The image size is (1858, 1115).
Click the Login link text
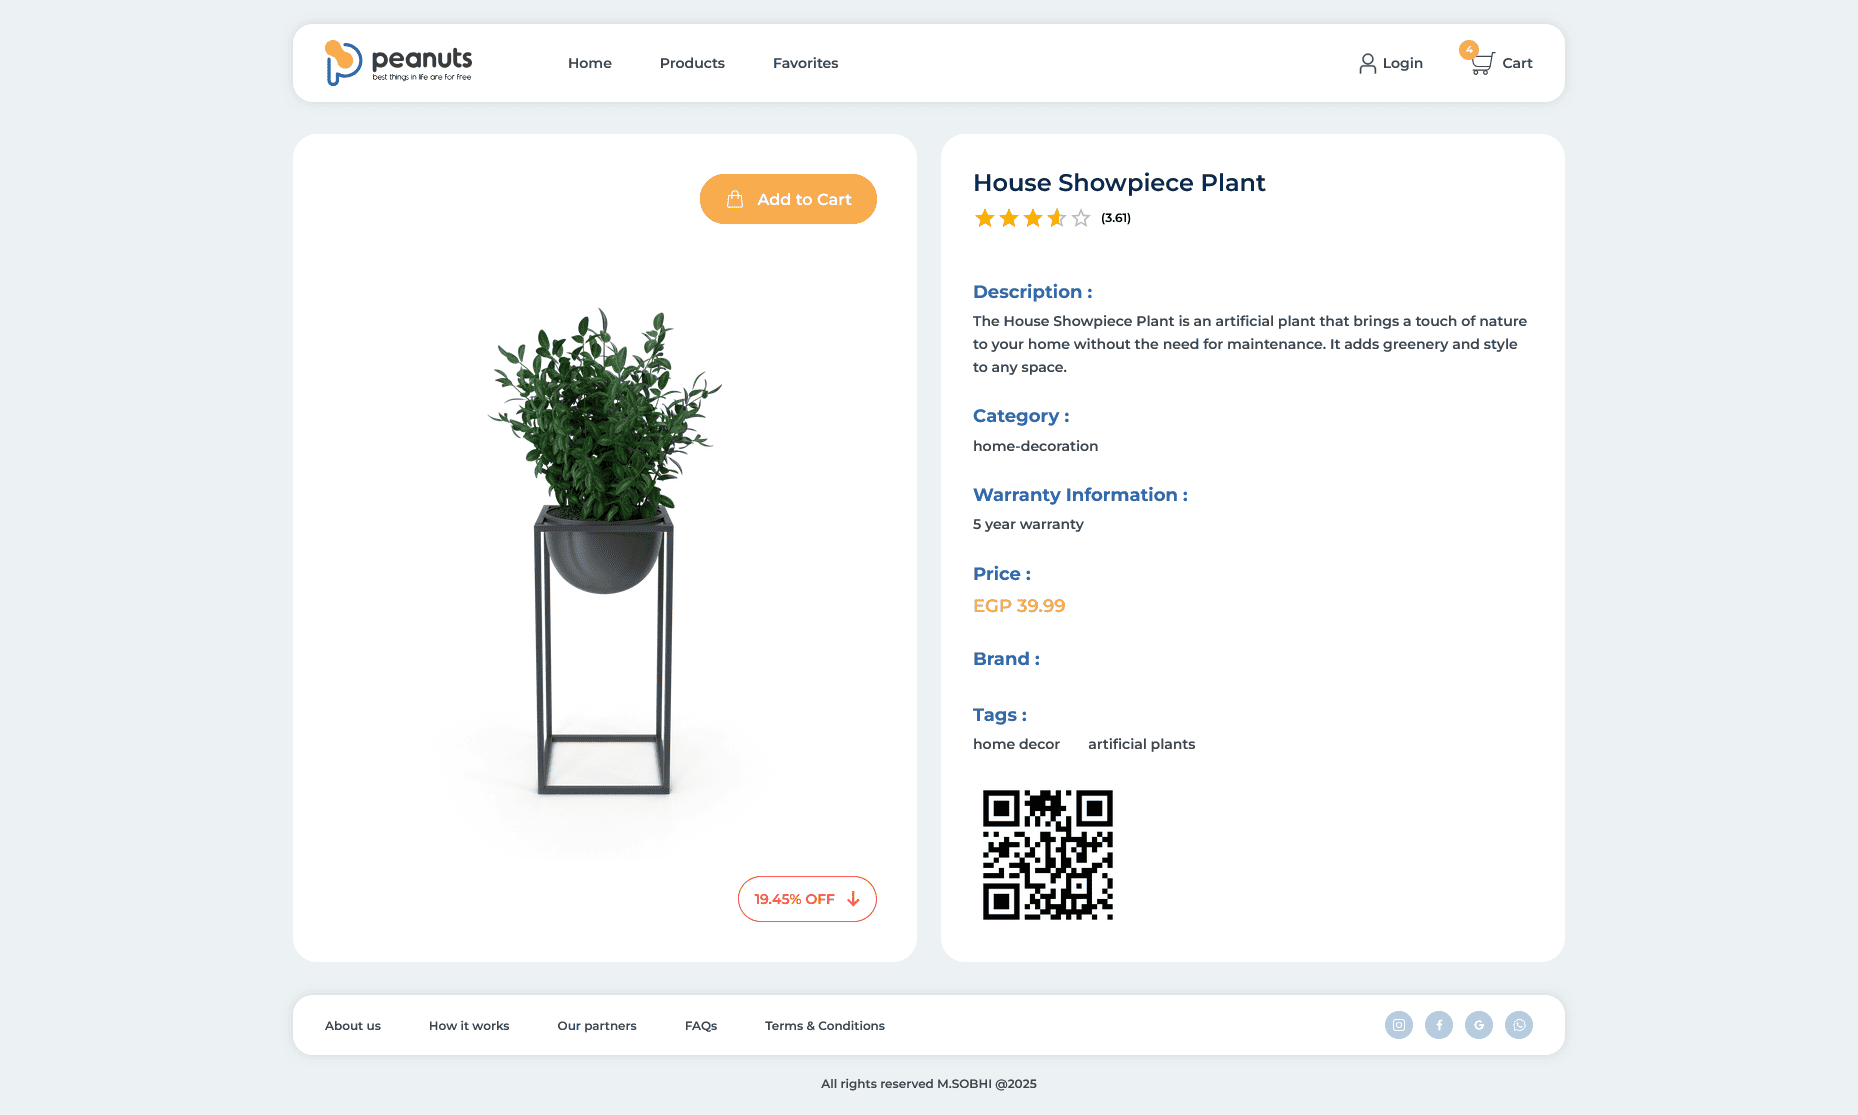tap(1403, 63)
